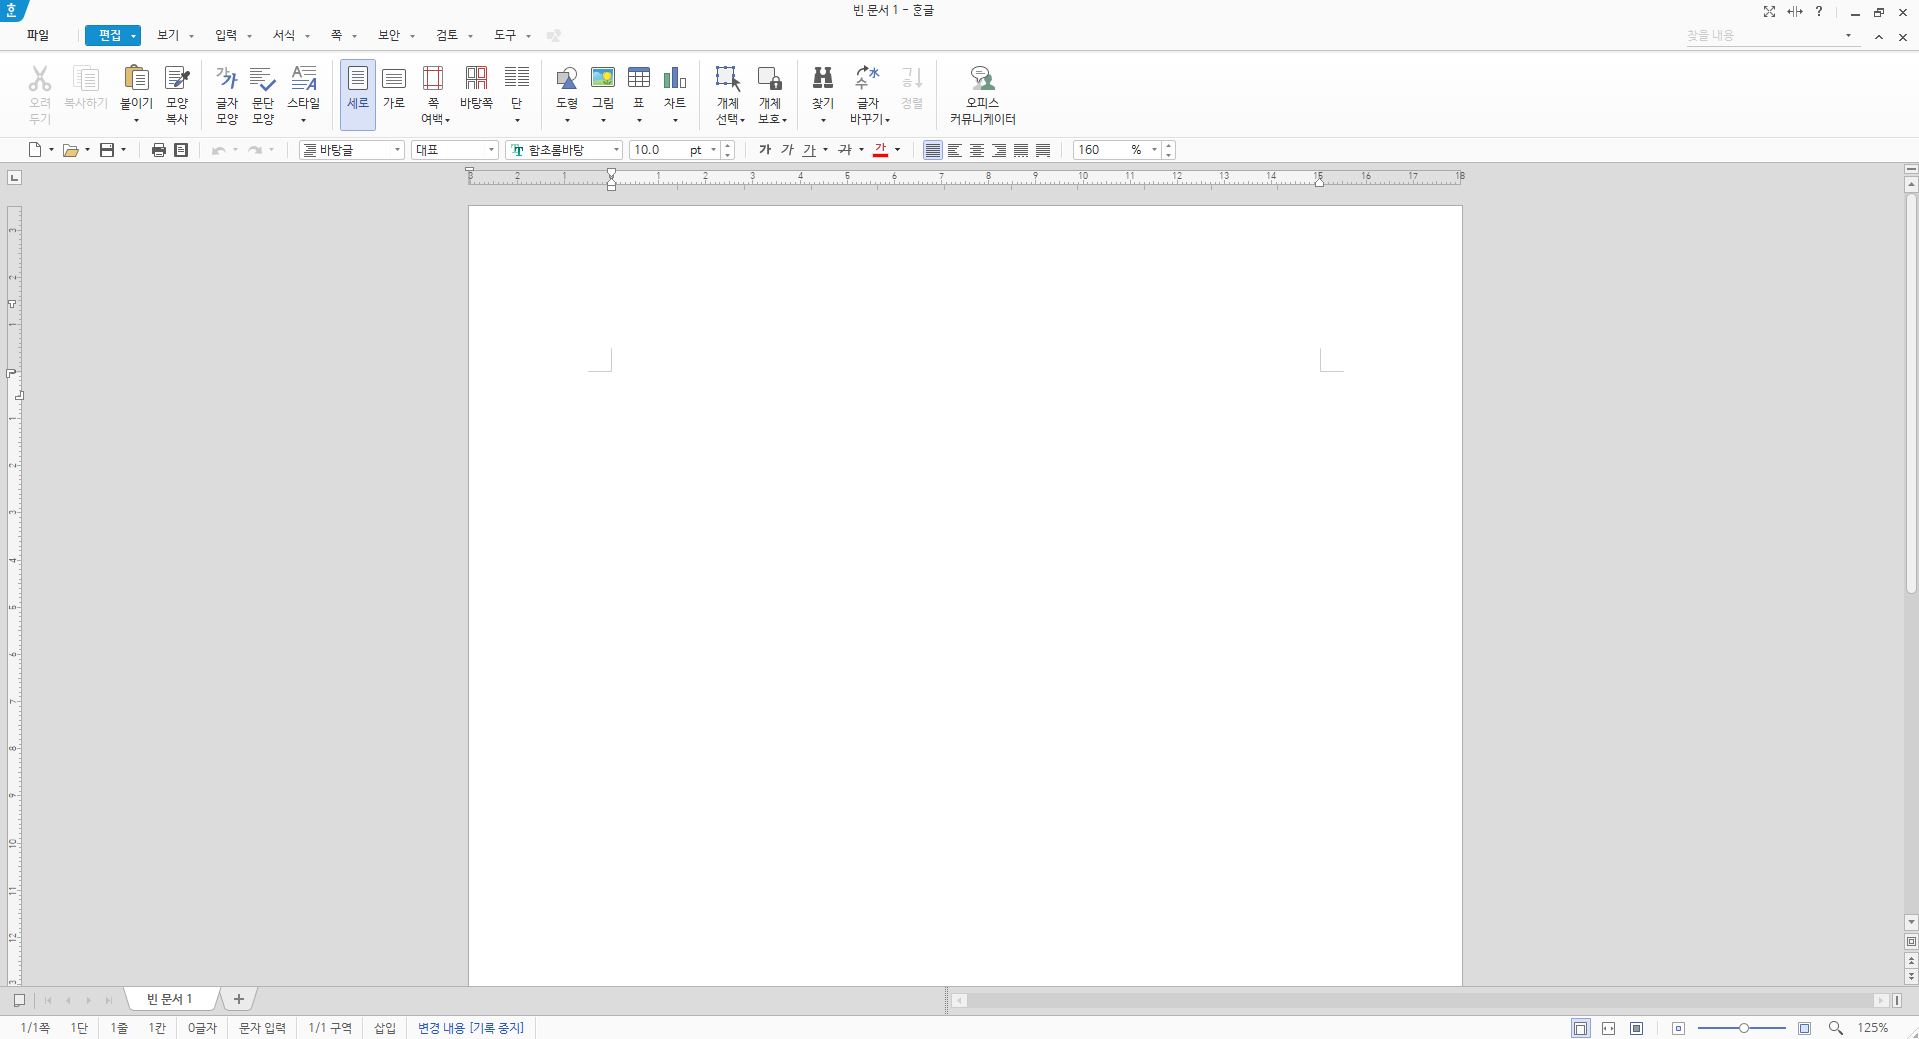Click 변경 내용 [기록 중지] status button
1919x1039 pixels.
coord(471,1028)
